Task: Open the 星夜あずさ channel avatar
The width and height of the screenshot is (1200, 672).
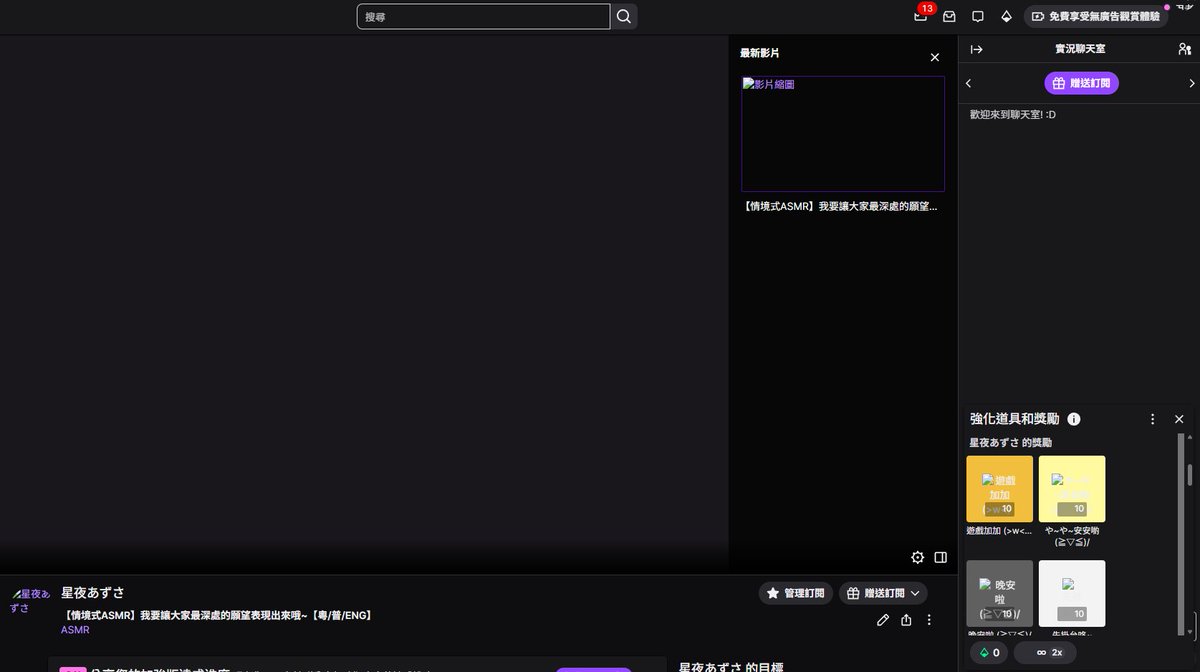Action: (30, 601)
